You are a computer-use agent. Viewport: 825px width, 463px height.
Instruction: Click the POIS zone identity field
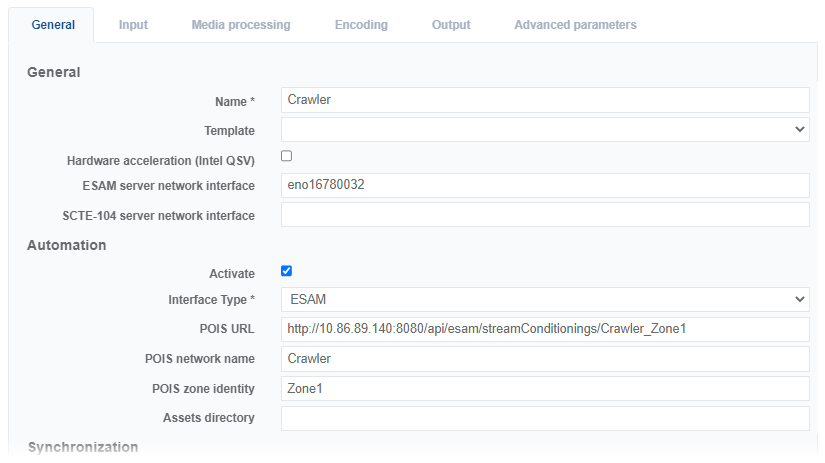pyautogui.click(x=545, y=388)
